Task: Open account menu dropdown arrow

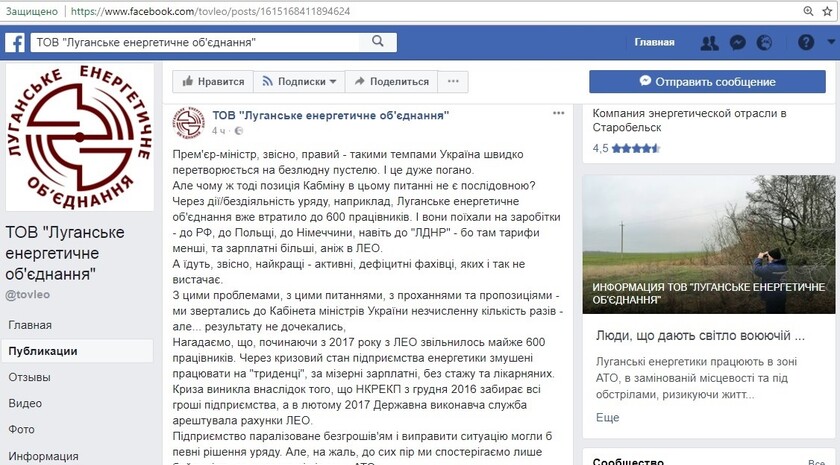Action: click(828, 42)
